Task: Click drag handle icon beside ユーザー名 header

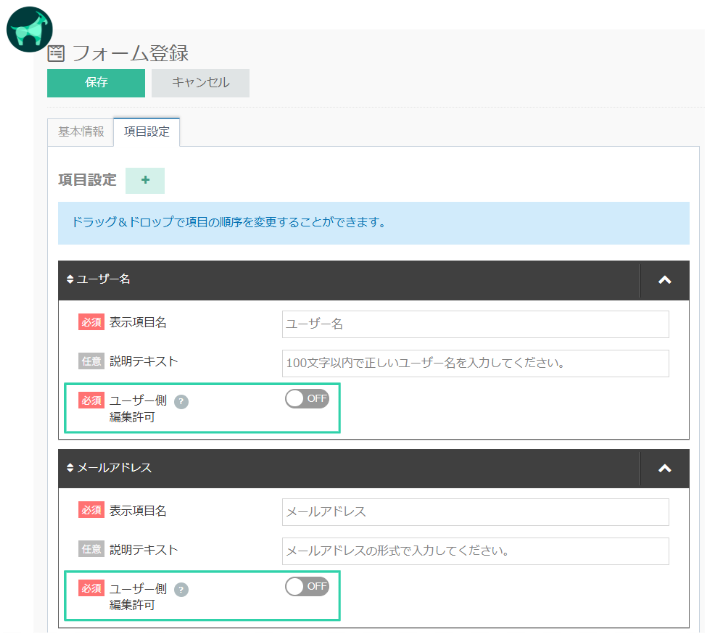Action: (70, 280)
